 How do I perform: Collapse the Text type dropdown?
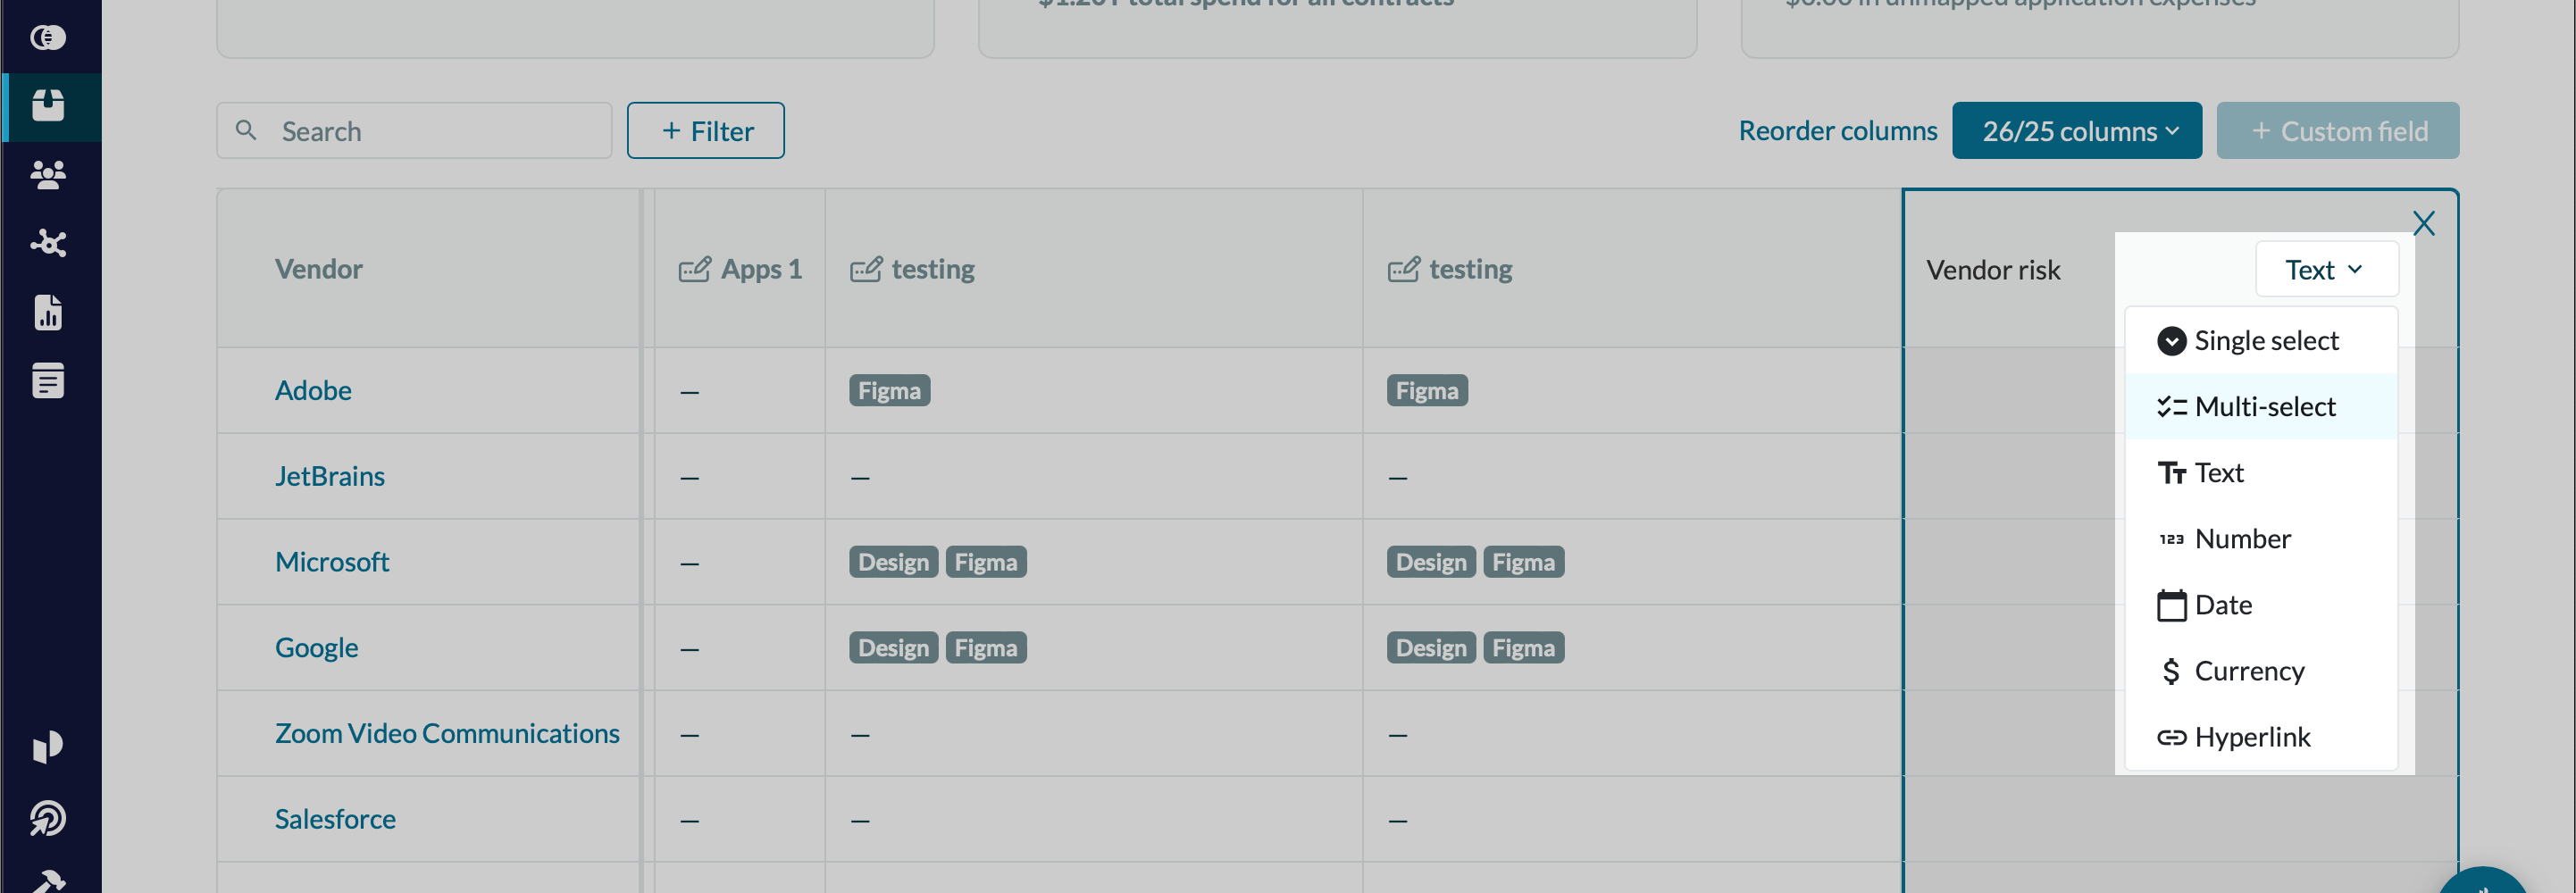[2326, 269]
